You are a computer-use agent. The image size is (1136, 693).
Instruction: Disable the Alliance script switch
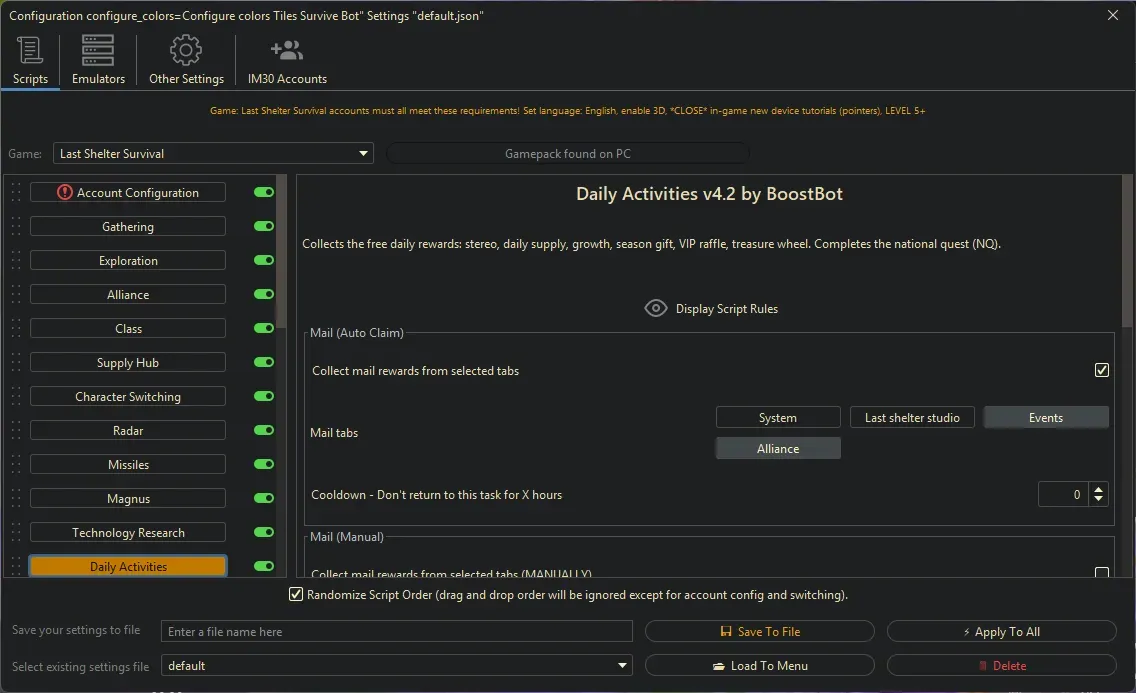(x=264, y=294)
